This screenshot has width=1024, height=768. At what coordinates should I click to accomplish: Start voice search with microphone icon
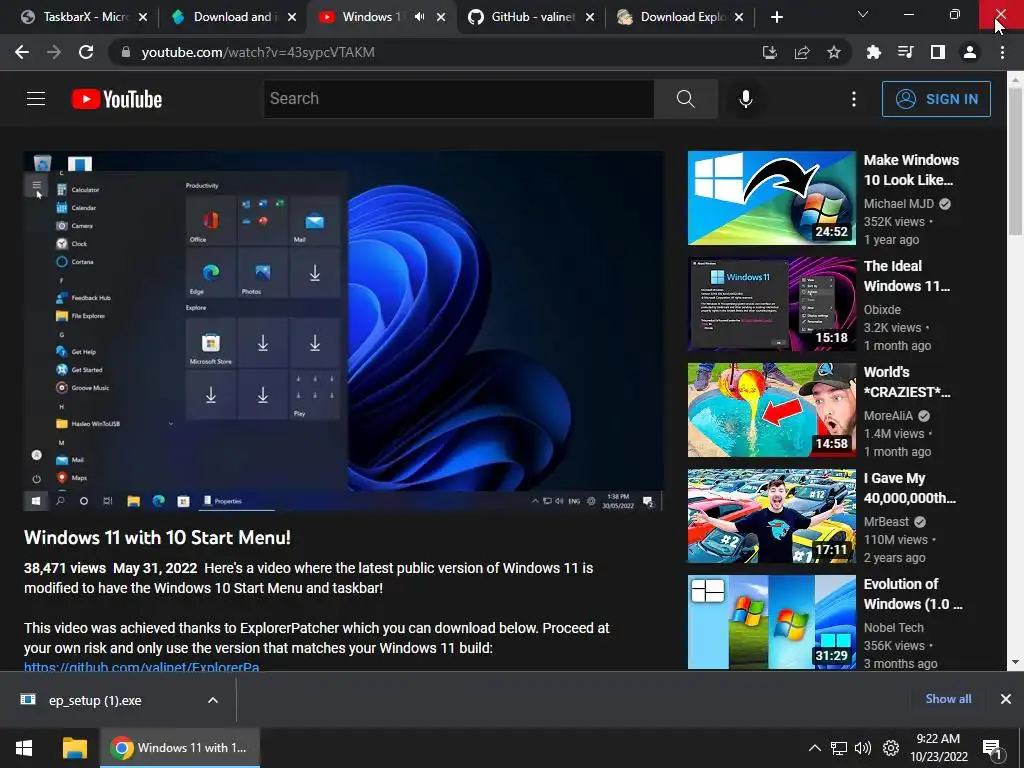[x=746, y=99]
